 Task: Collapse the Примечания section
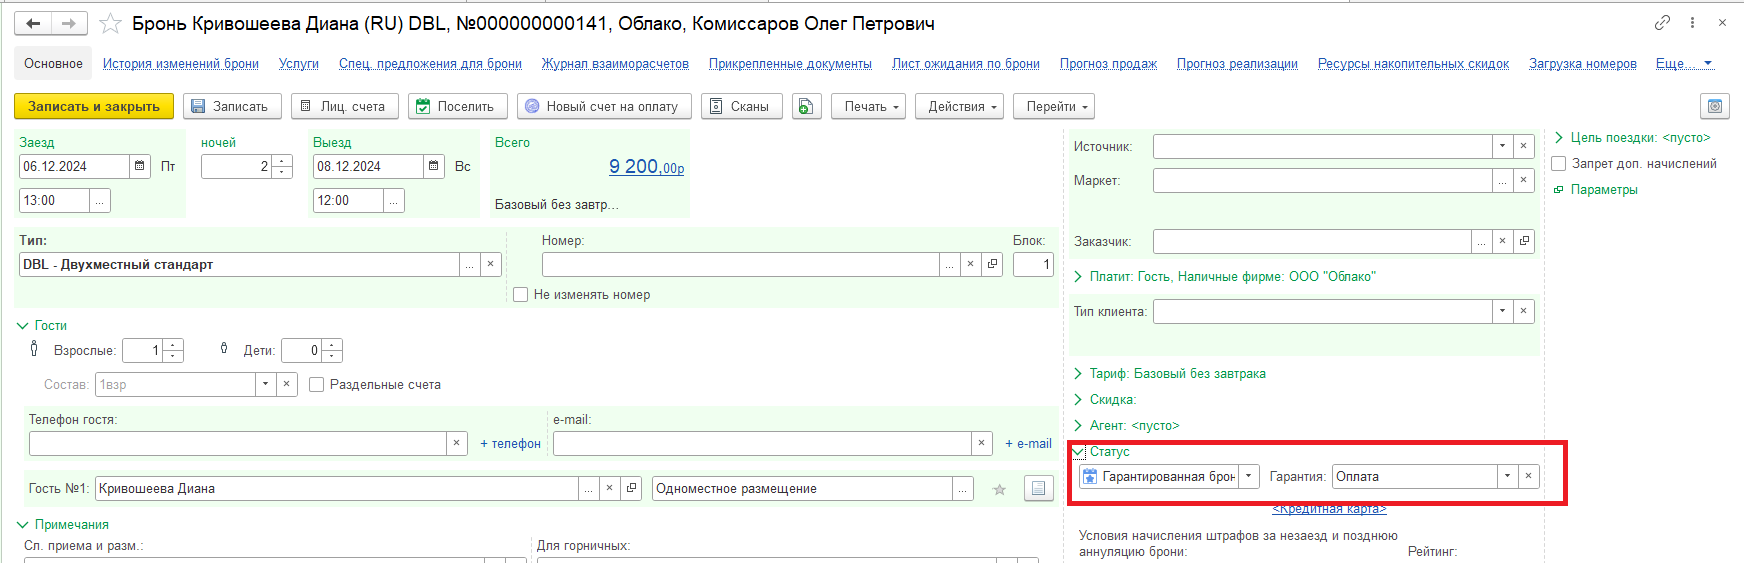coord(23,524)
